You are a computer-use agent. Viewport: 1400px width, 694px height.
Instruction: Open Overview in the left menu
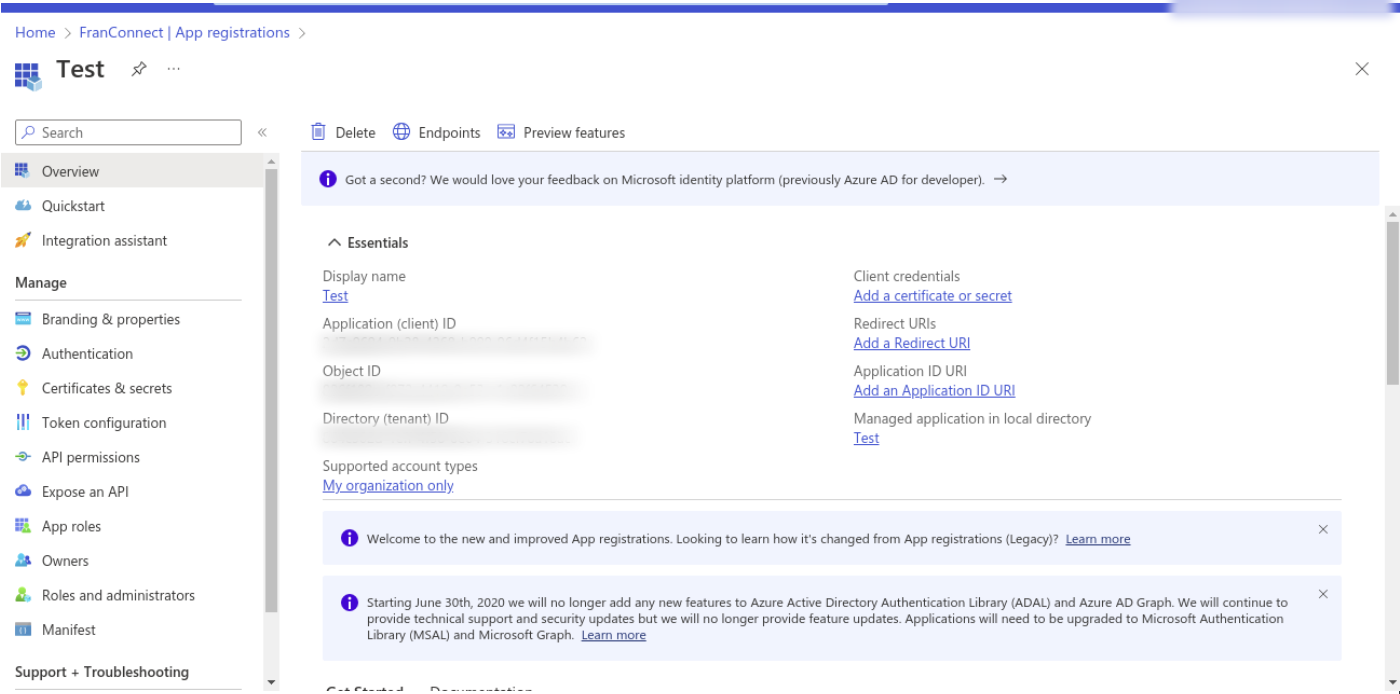(x=132, y=171)
